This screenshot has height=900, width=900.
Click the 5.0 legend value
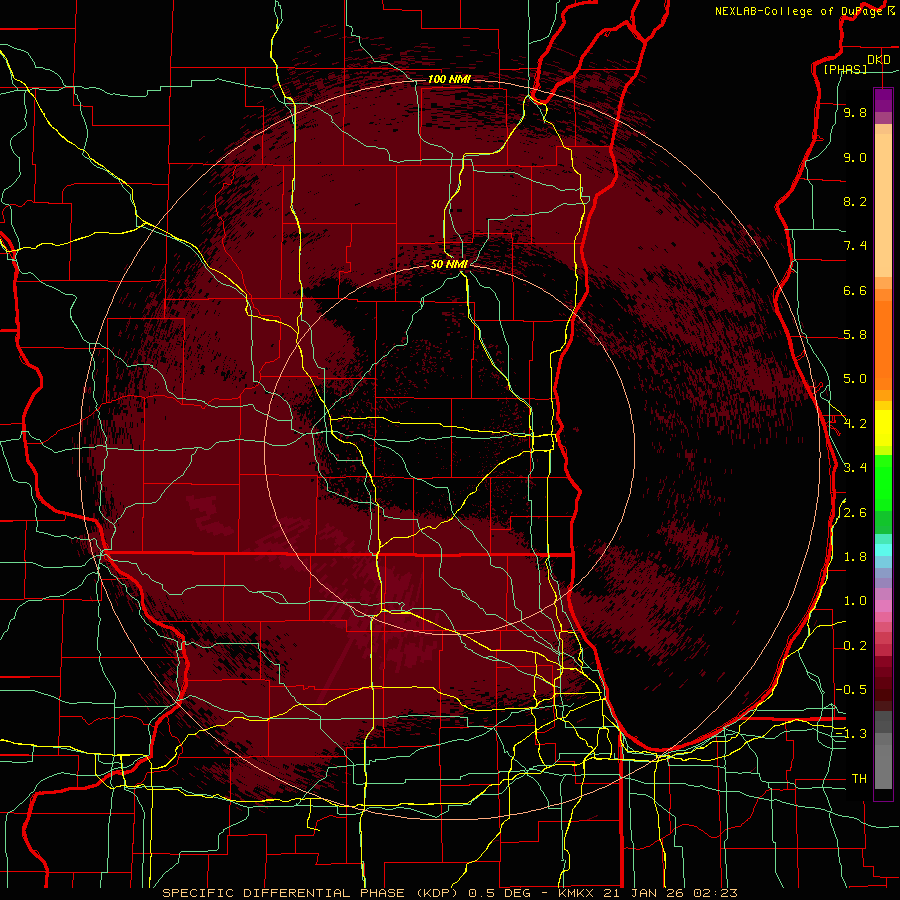coord(855,379)
